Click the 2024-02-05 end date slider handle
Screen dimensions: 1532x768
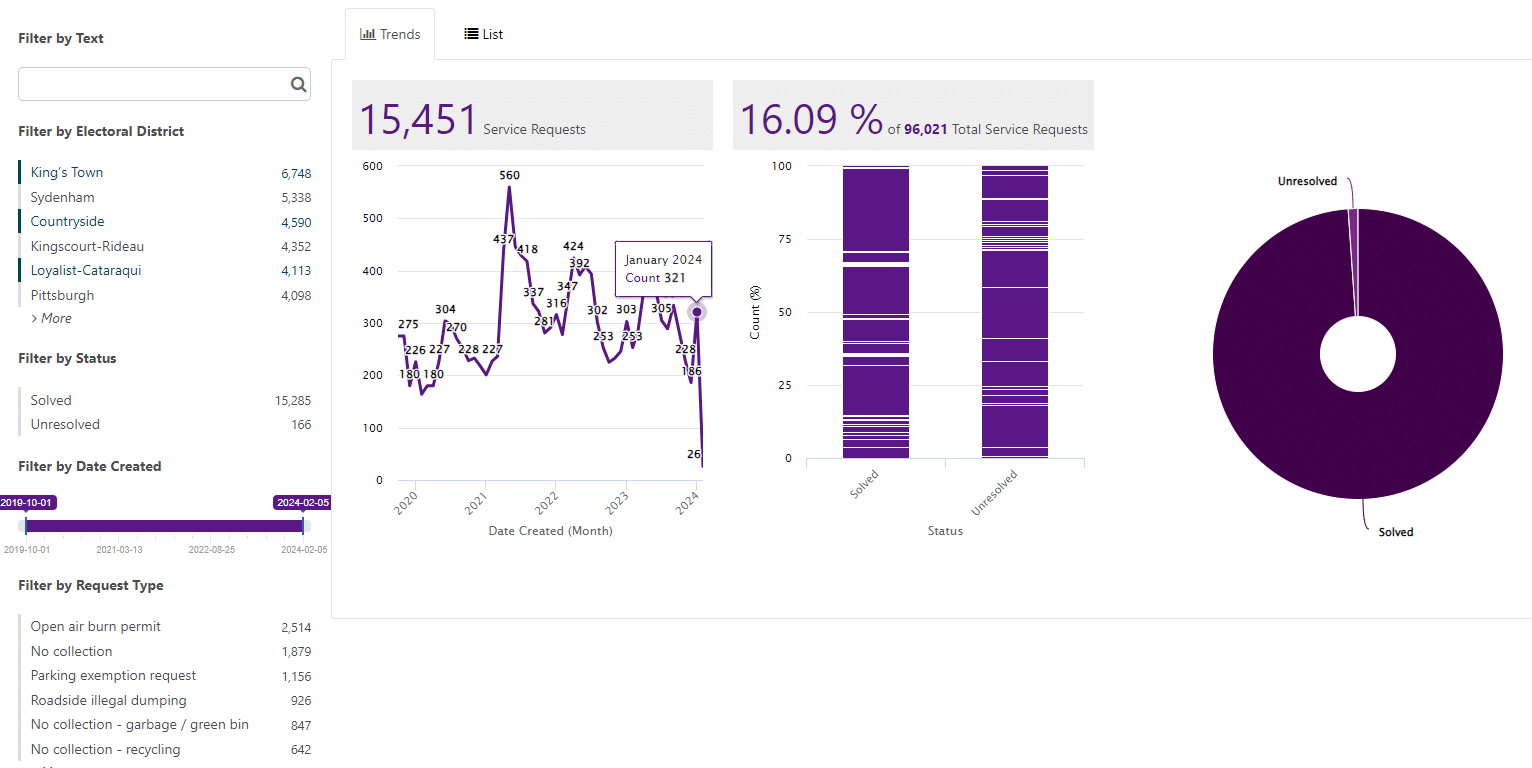303,525
